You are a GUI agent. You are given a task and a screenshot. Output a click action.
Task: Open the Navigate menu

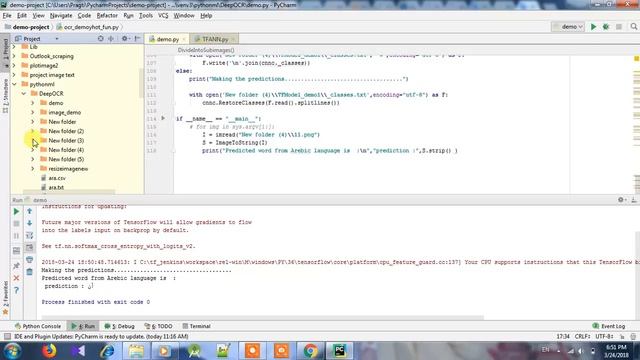pyautogui.click(x=61, y=16)
